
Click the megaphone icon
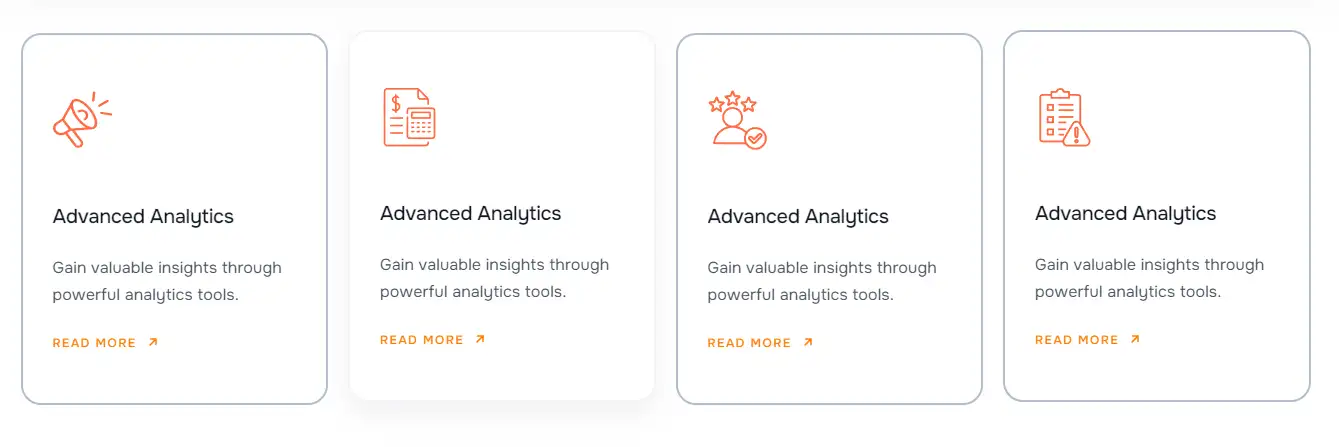coord(82,120)
